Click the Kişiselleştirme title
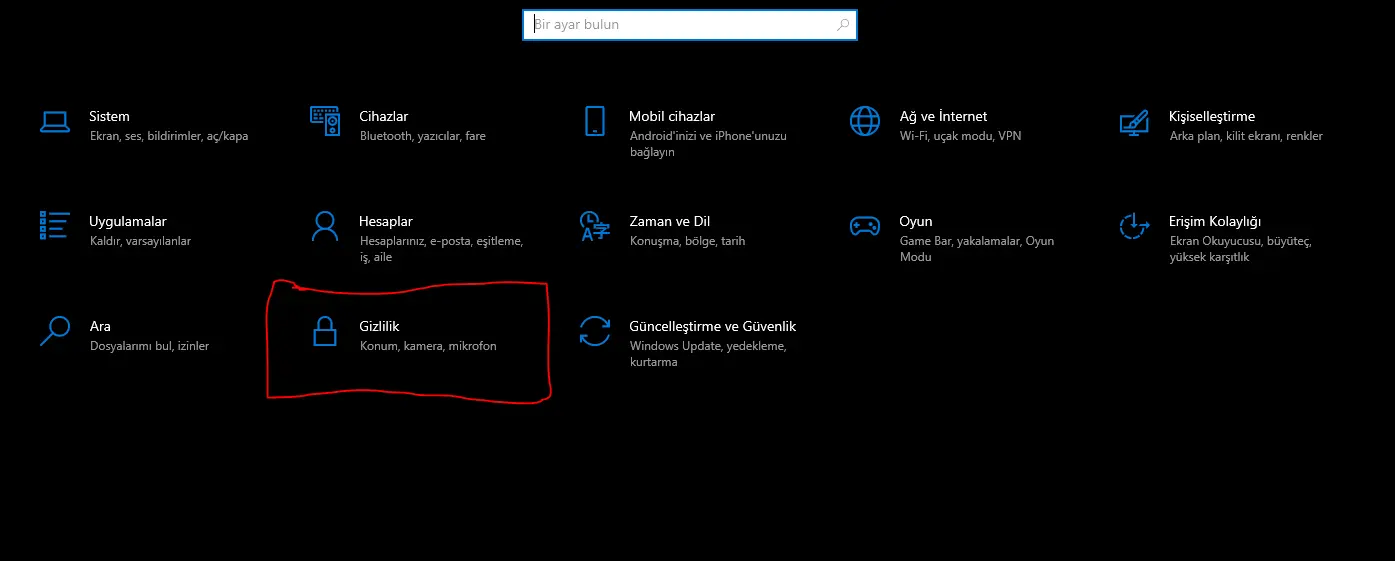Viewport: 1395px width, 561px height. pos(1212,116)
